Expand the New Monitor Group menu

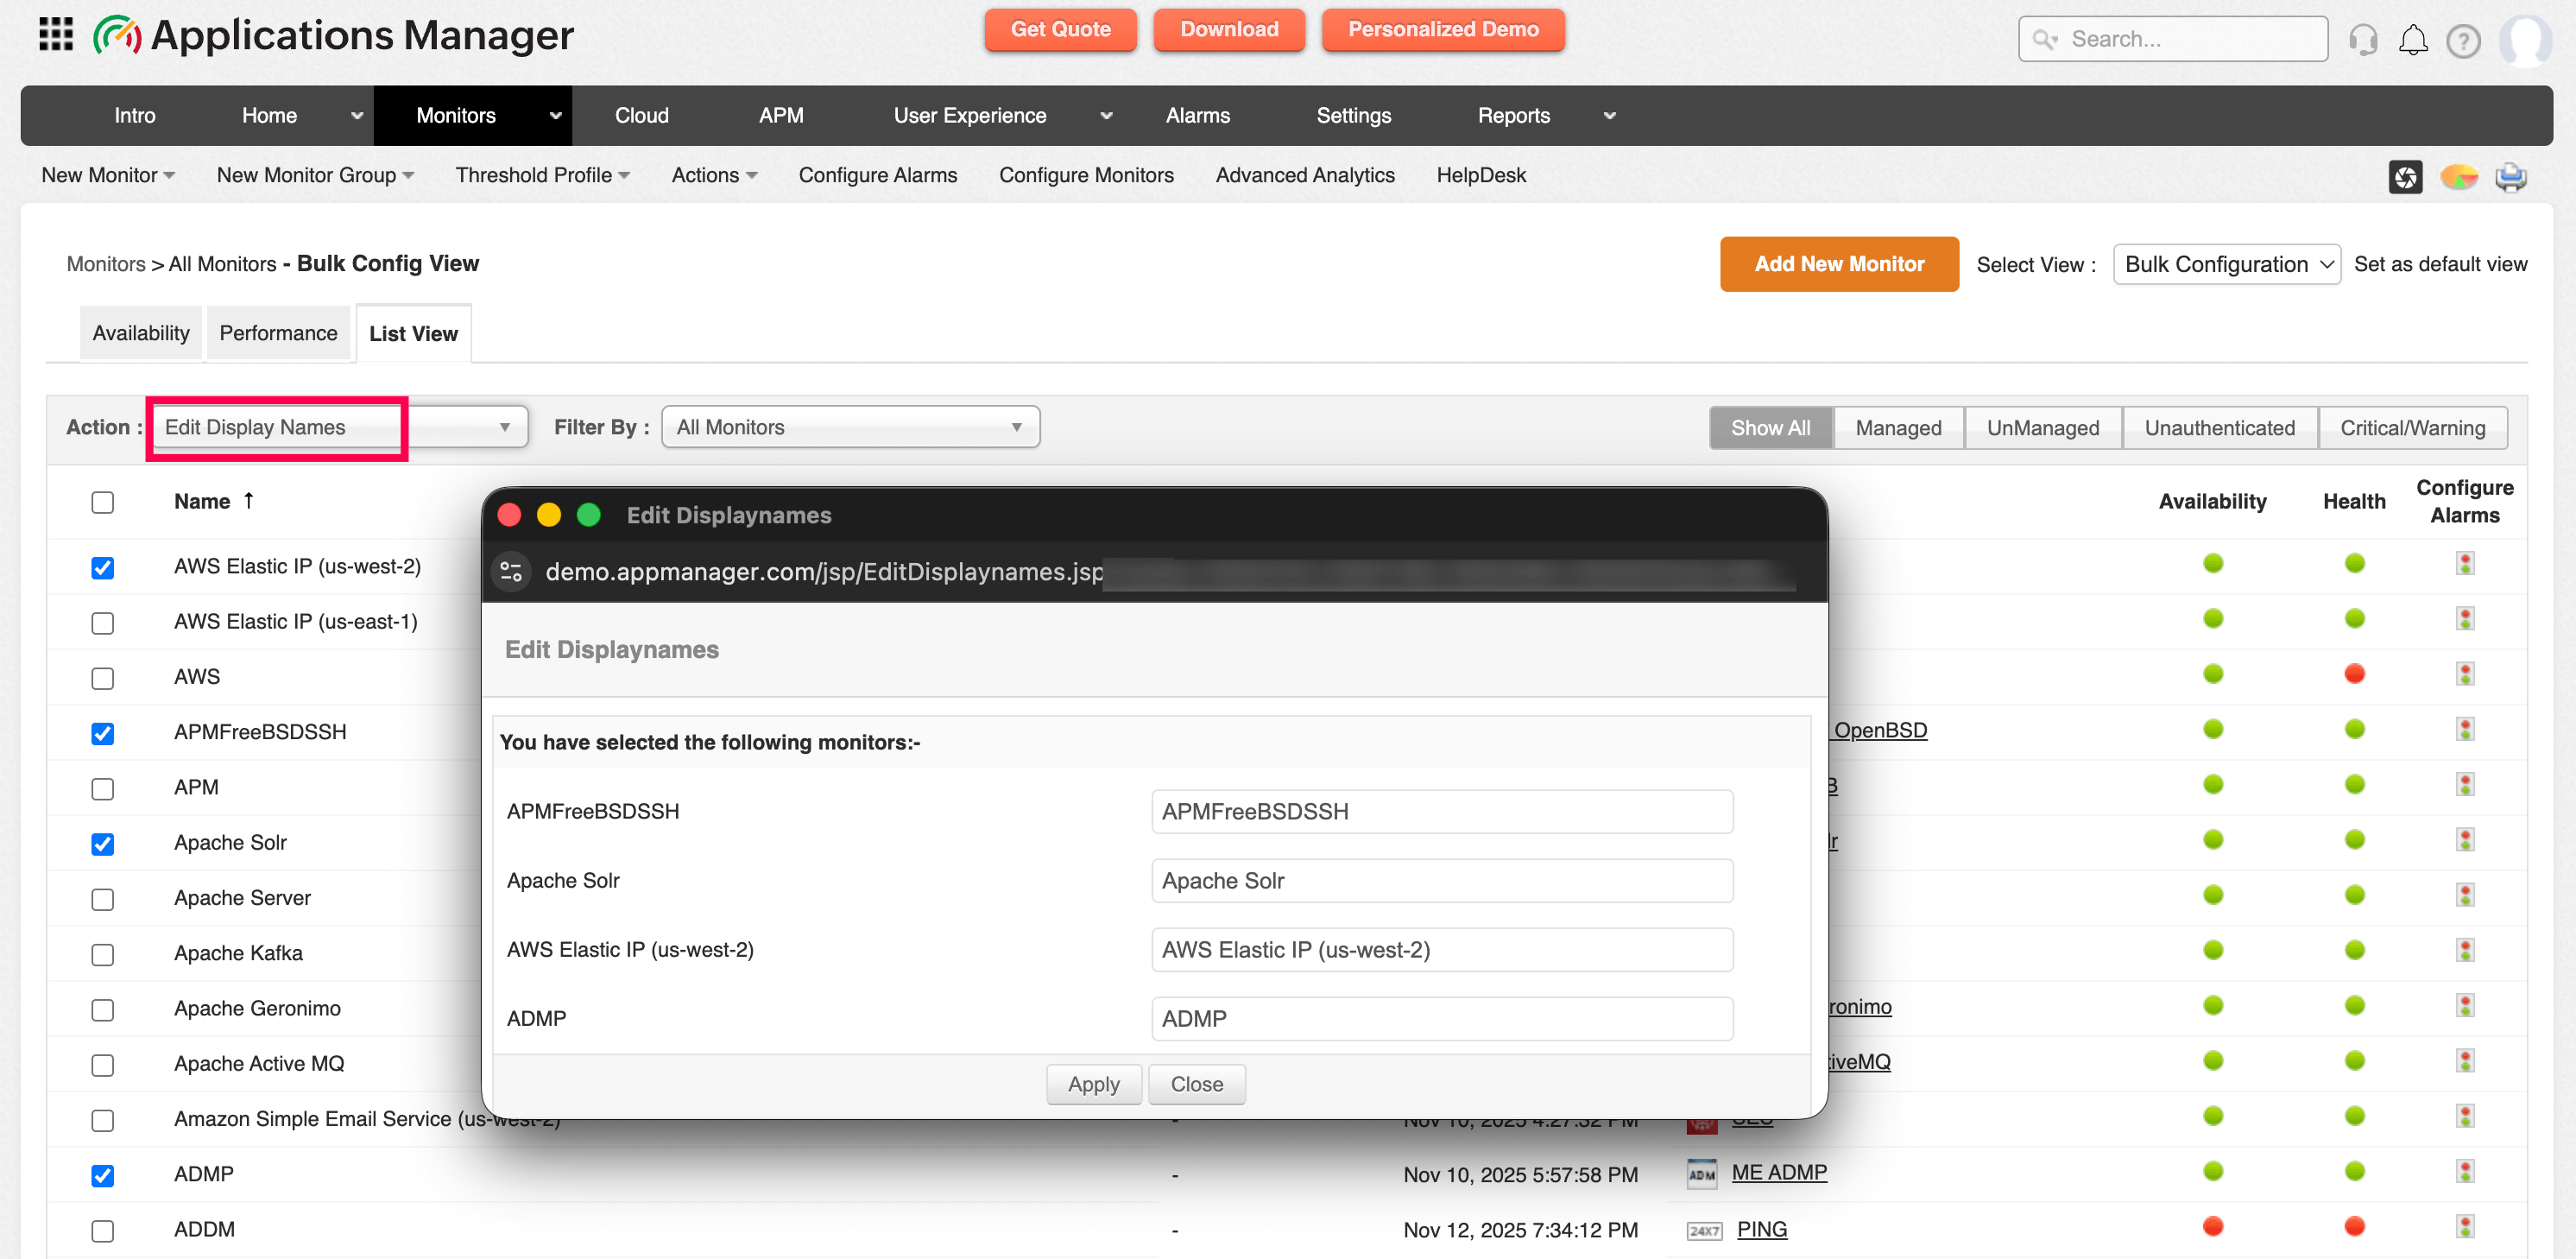pos(315,175)
